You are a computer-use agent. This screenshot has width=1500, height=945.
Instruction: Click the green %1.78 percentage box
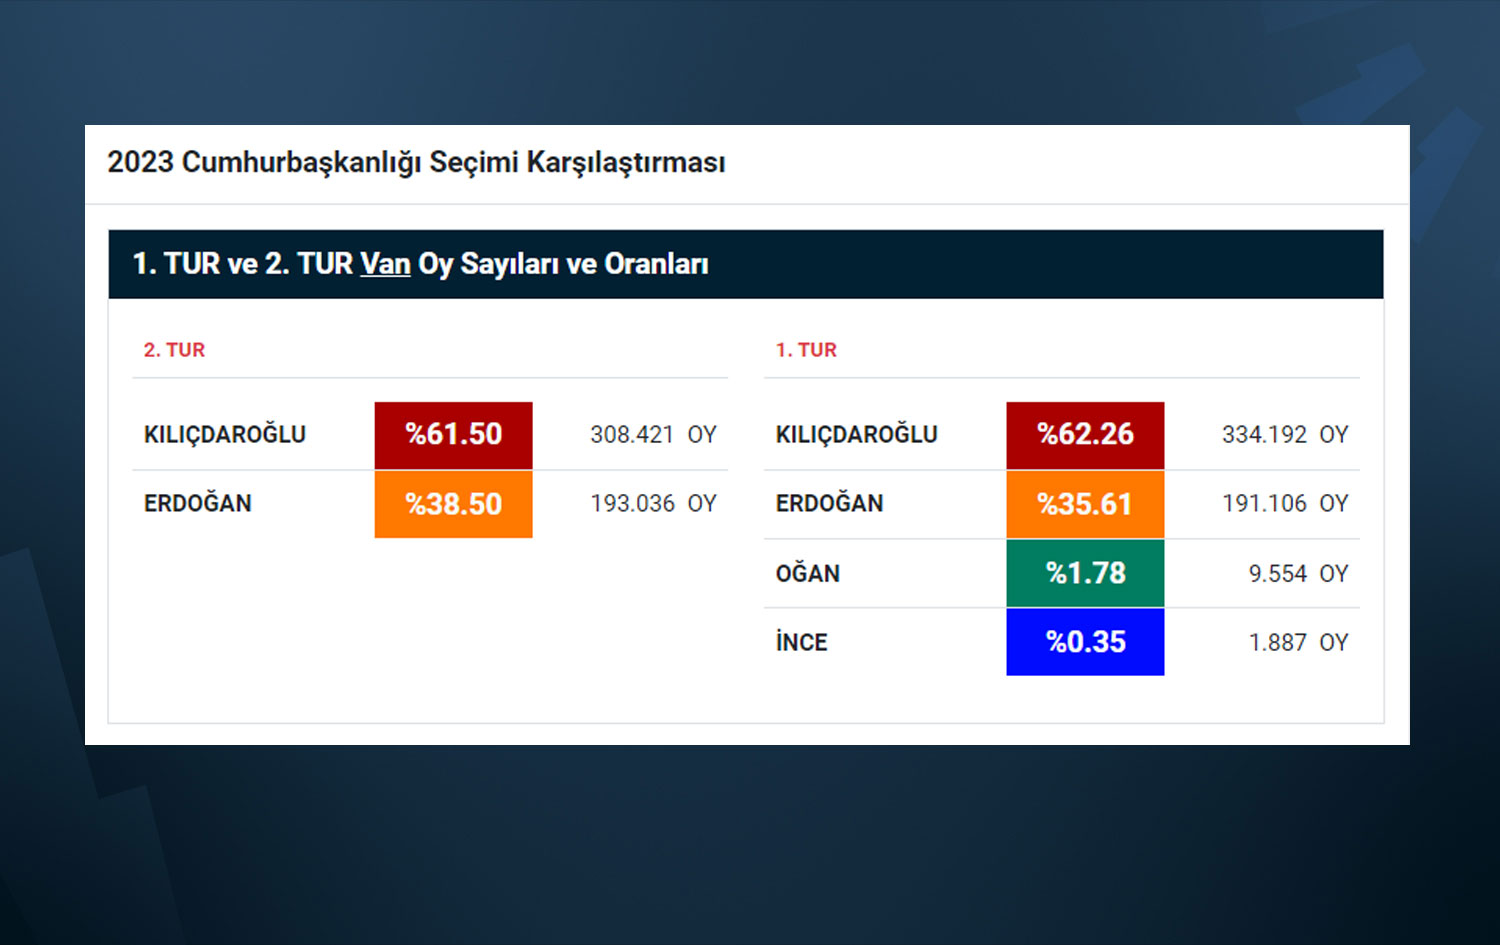1085,573
